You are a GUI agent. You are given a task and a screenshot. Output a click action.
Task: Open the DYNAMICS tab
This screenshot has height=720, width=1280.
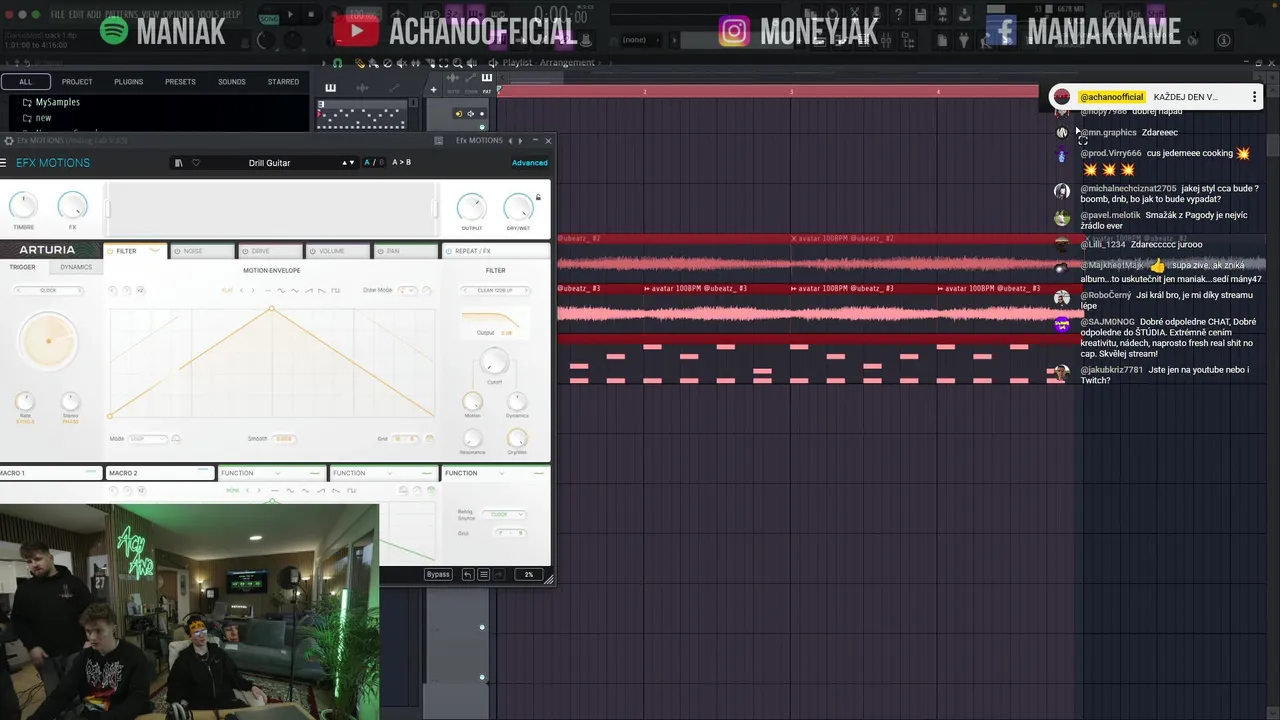76,267
